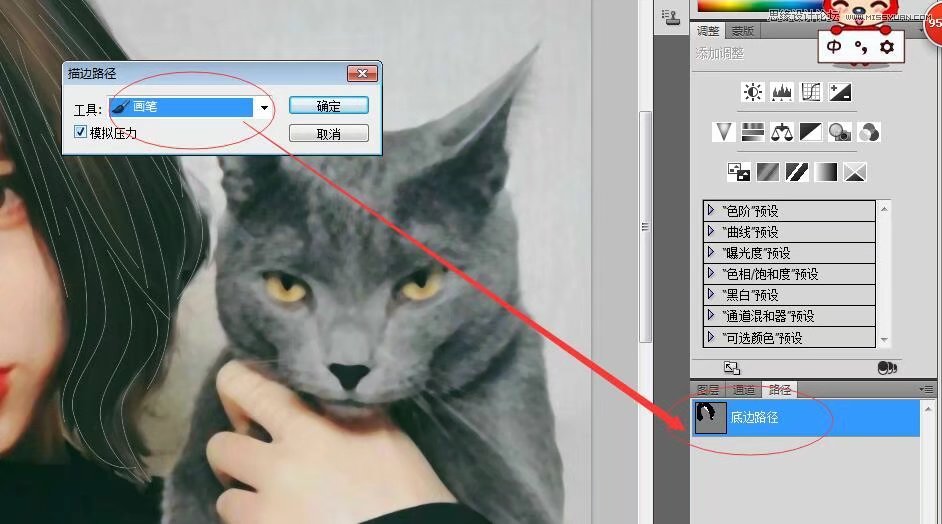Click the Paths panel scroll up arrow
The width and height of the screenshot is (942, 524).
[x=928, y=409]
